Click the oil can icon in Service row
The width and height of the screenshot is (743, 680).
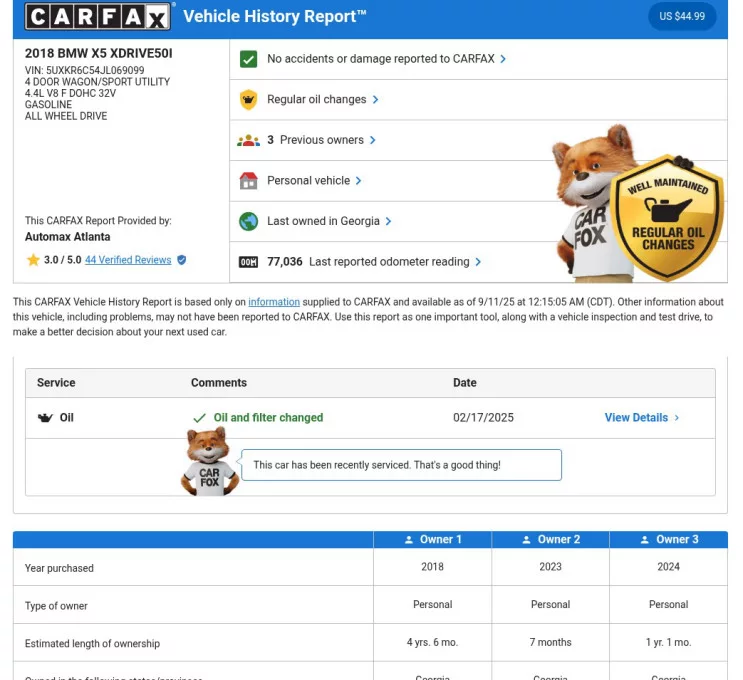point(45,417)
